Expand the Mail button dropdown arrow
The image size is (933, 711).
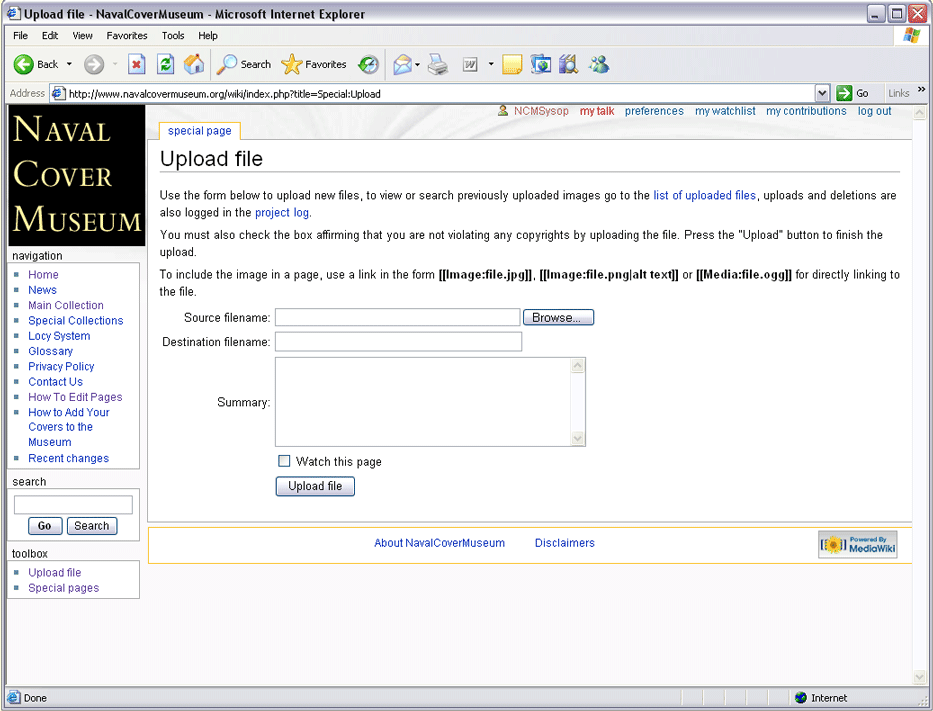418,65
